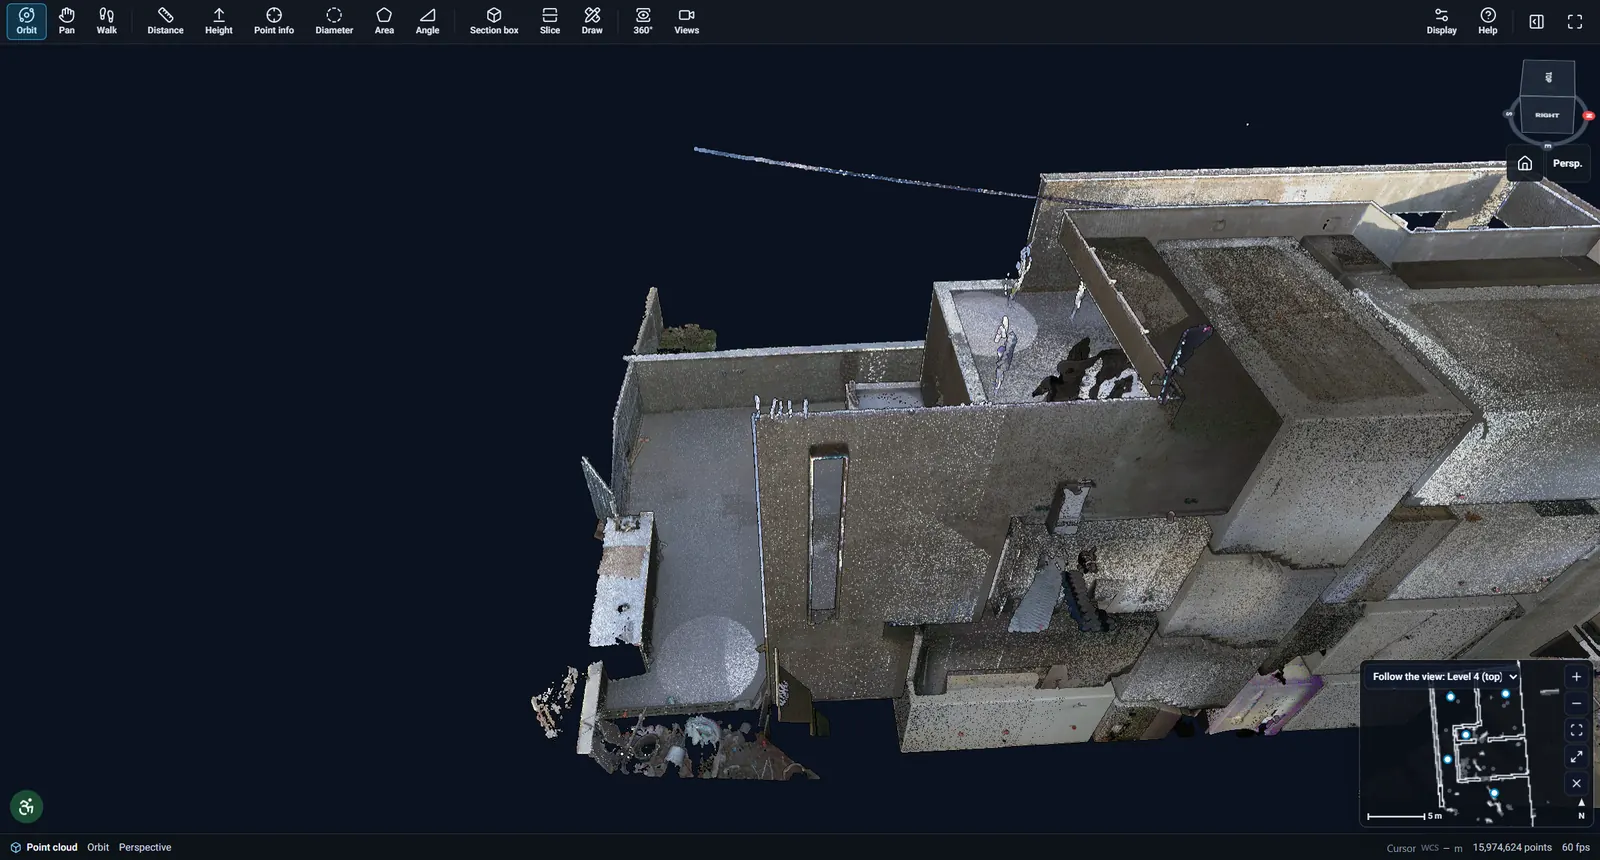This screenshot has width=1600, height=860.
Task: Click the Cursor WCS coordinates readout
Action: click(x=1424, y=848)
